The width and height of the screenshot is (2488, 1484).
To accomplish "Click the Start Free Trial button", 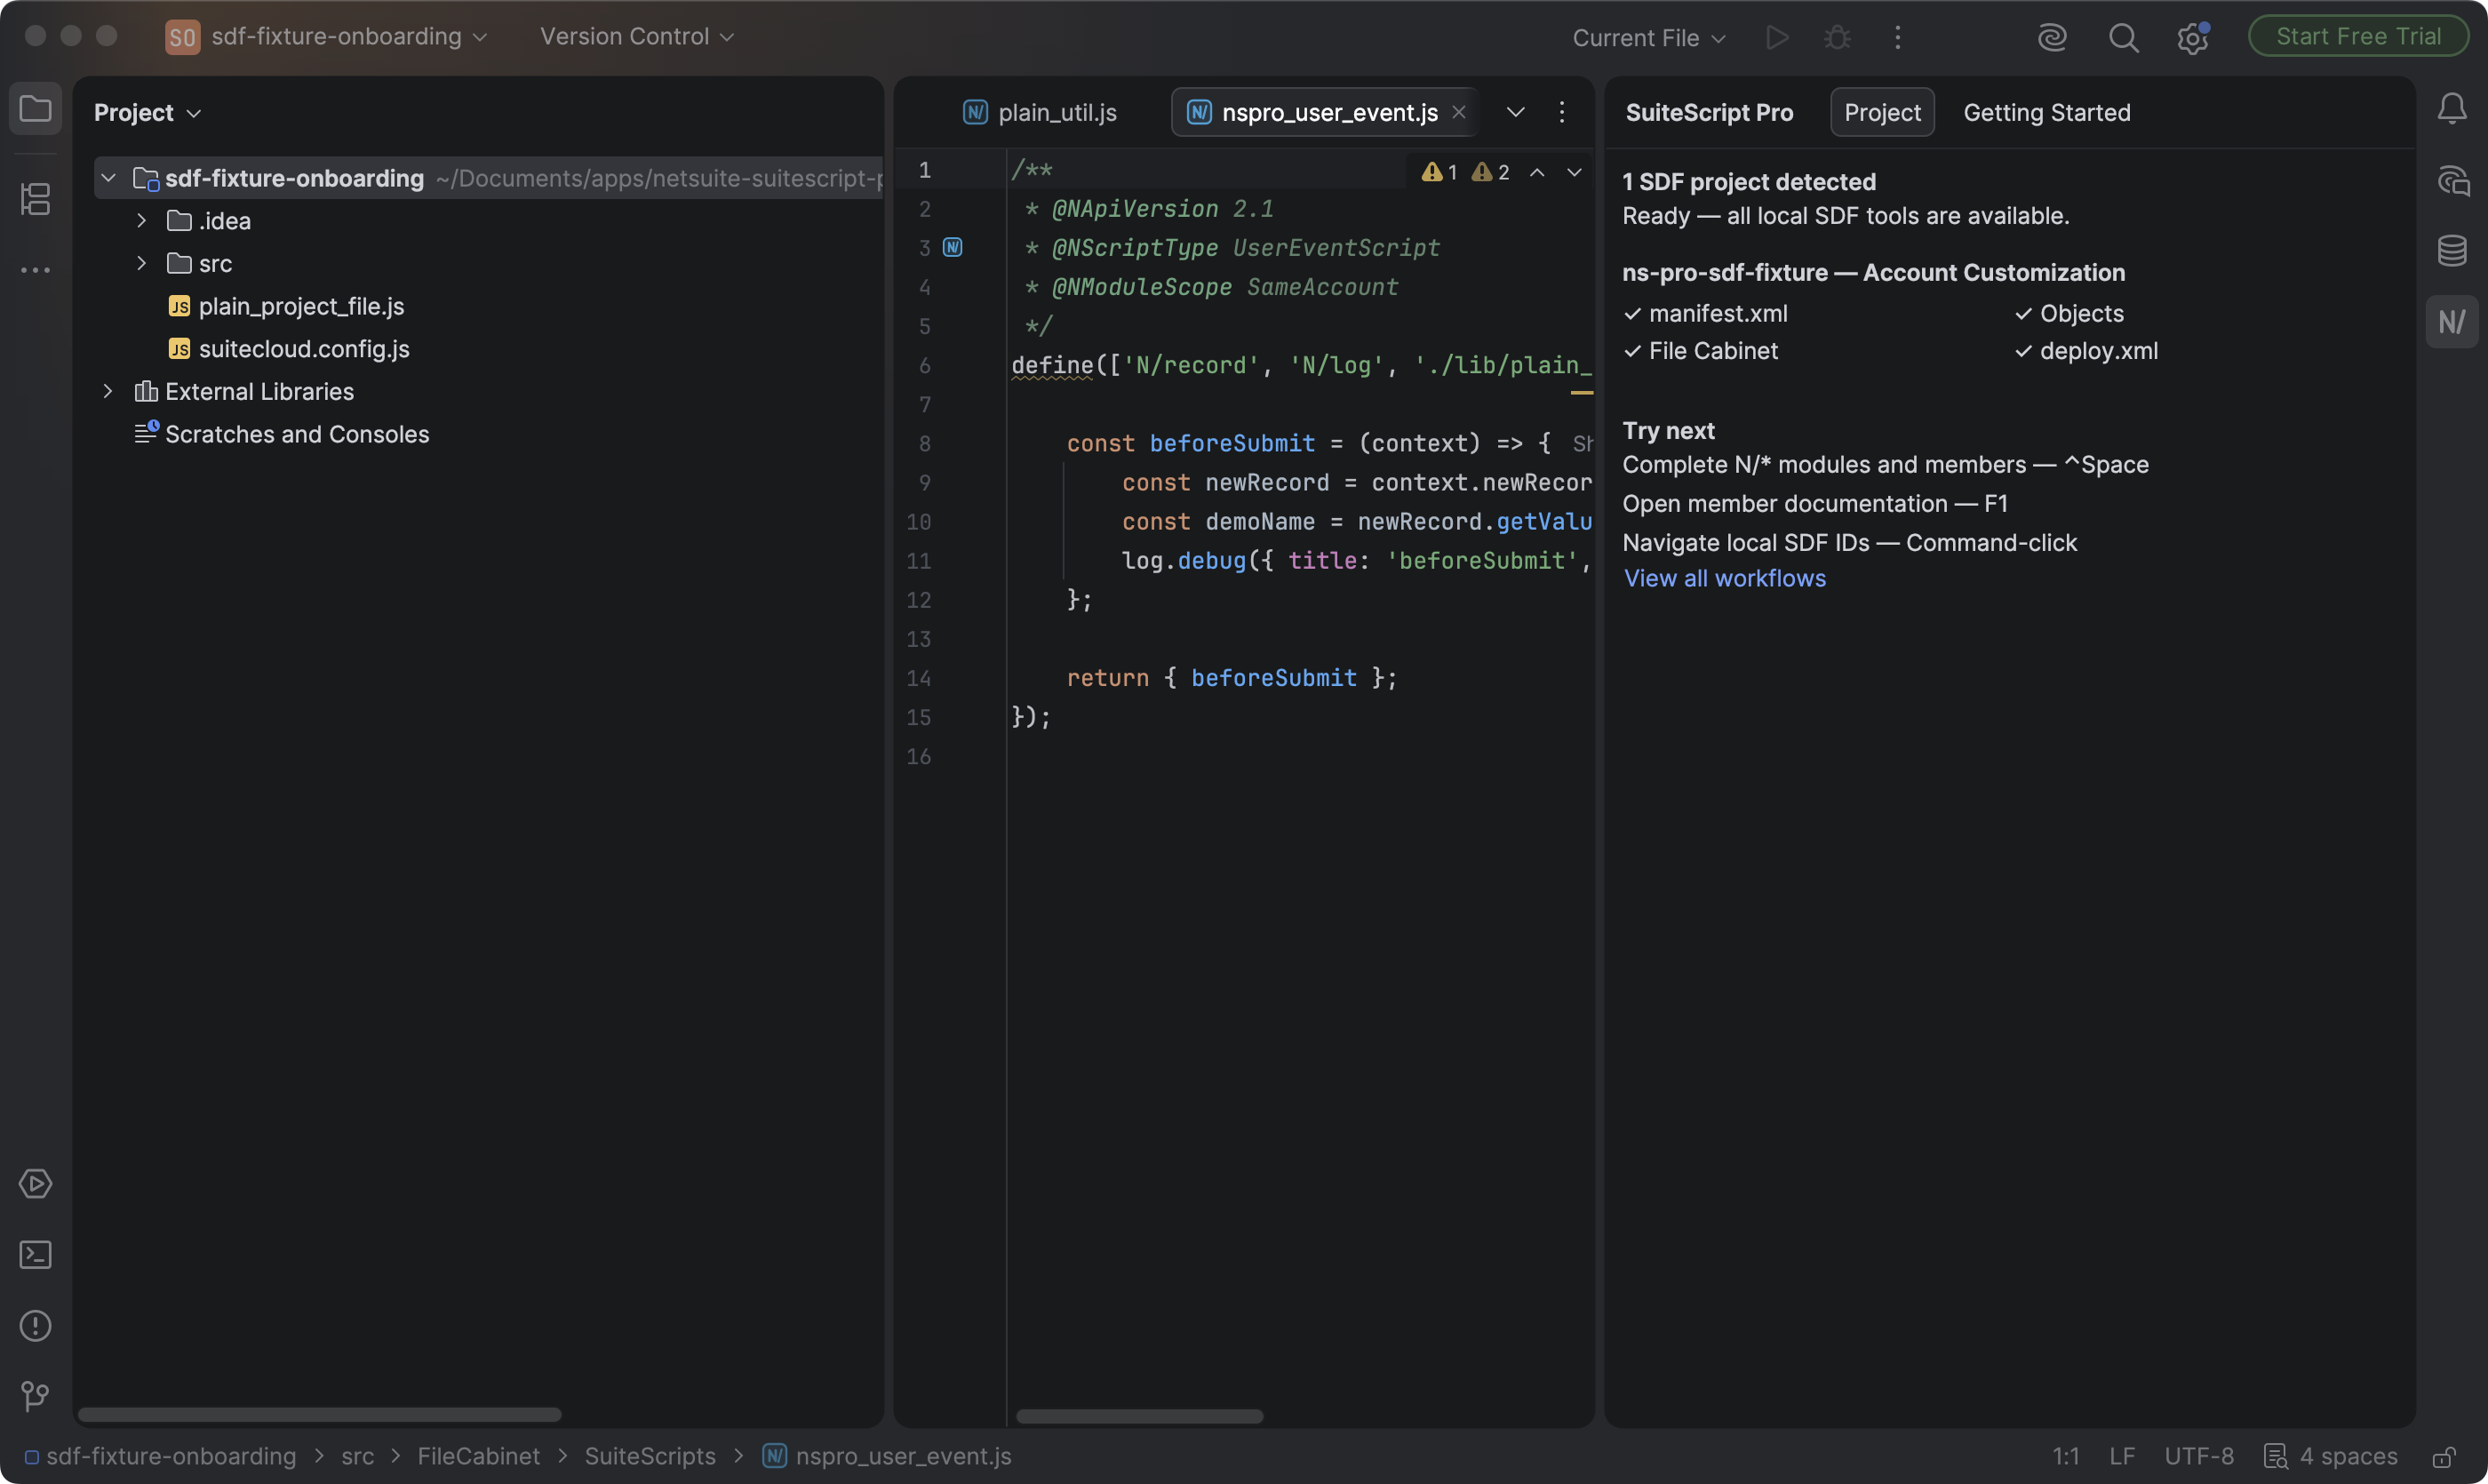I will [2358, 37].
